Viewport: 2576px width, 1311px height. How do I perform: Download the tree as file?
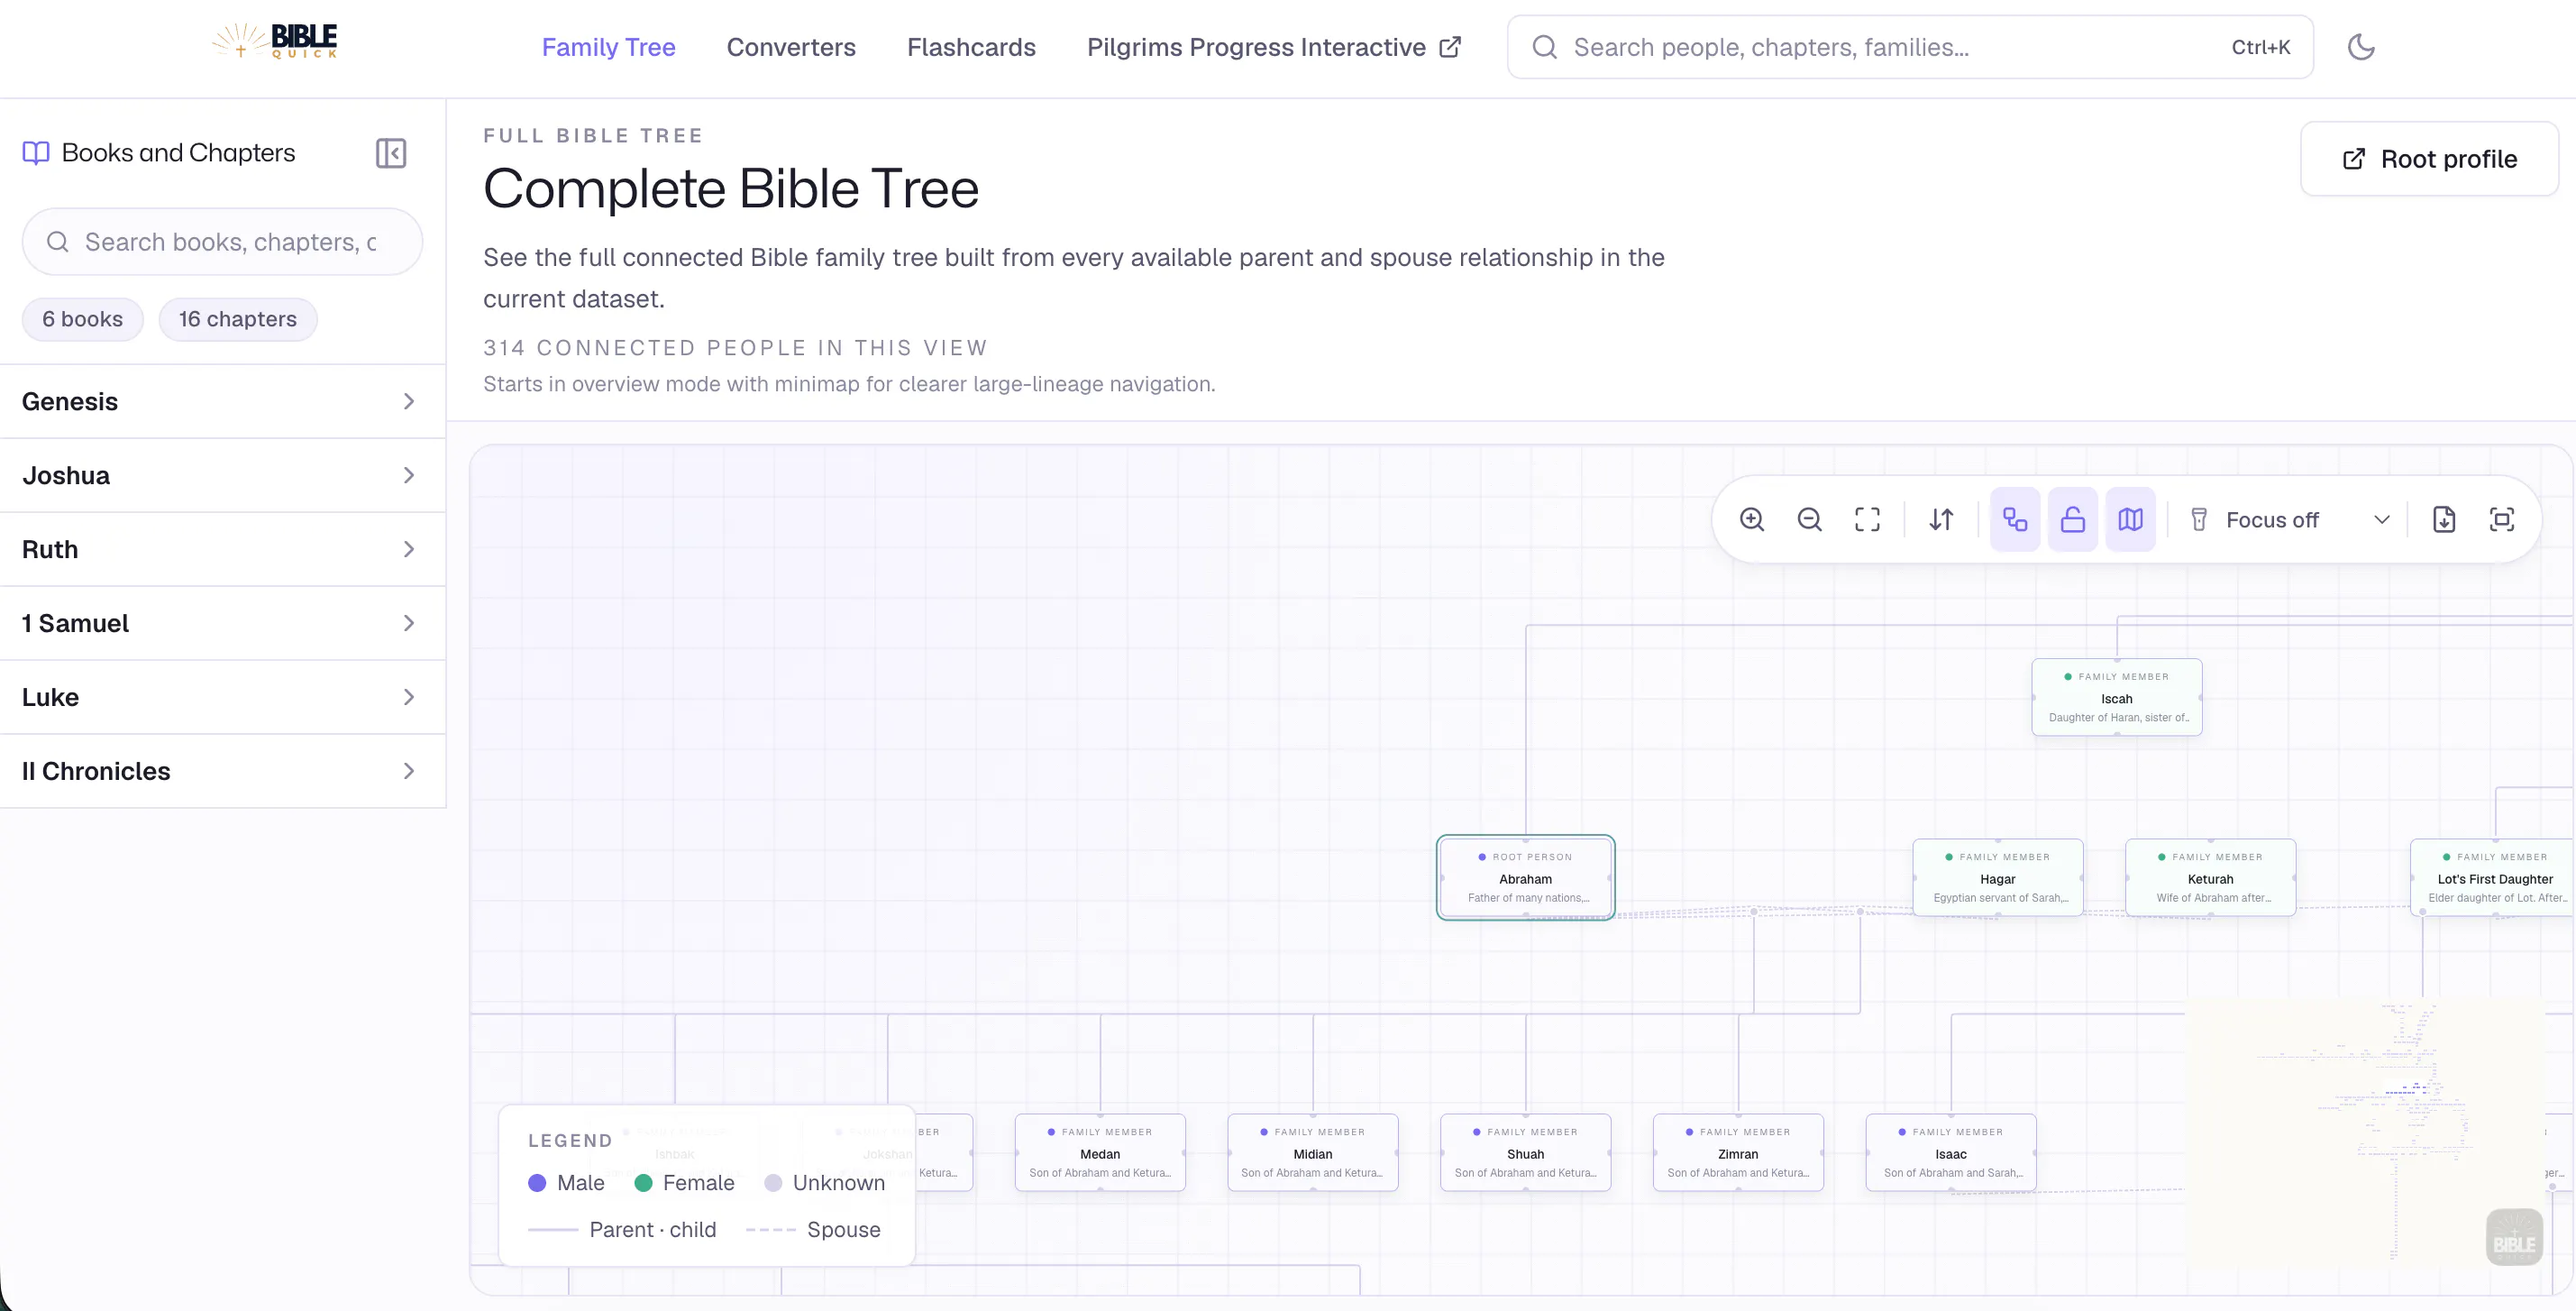[x=2444, y=520]
